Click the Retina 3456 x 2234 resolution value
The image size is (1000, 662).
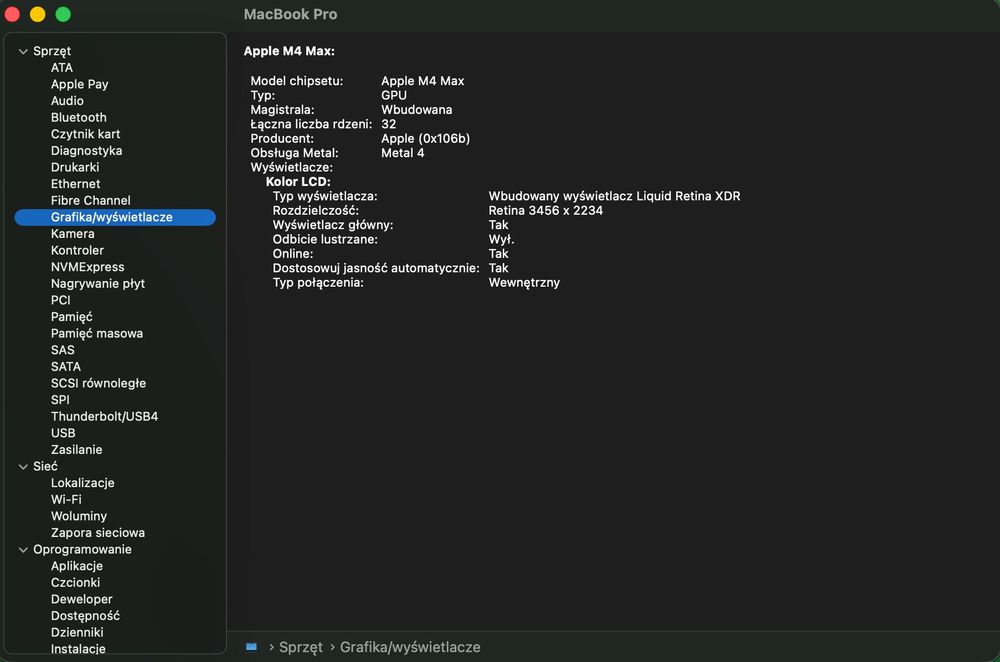coord(545,211)
